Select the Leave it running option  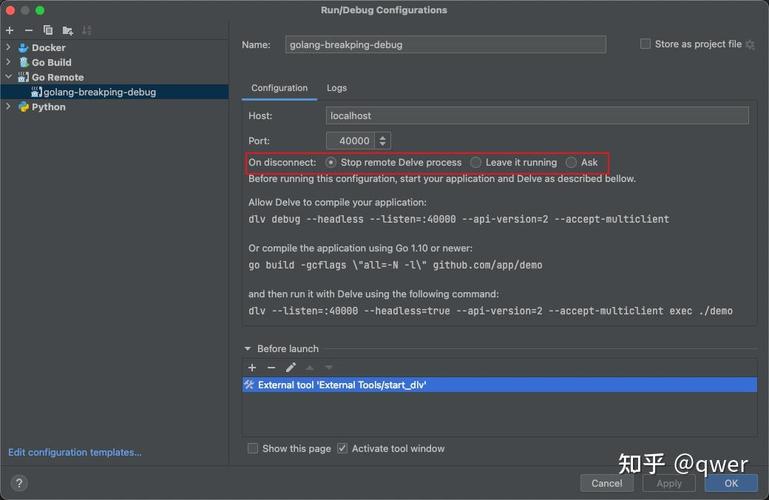[476, 162]
